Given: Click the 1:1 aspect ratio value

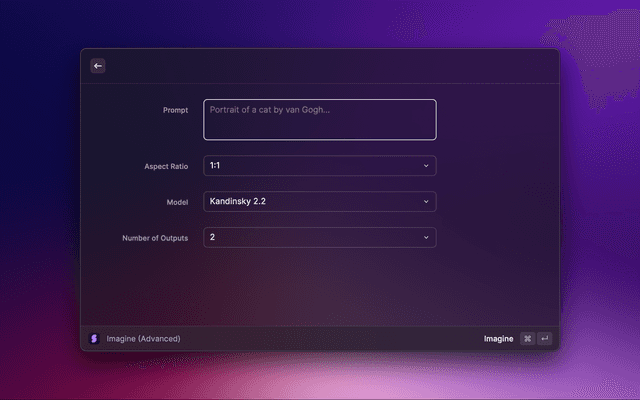Looking at the screenshot, I should [215, 165].
